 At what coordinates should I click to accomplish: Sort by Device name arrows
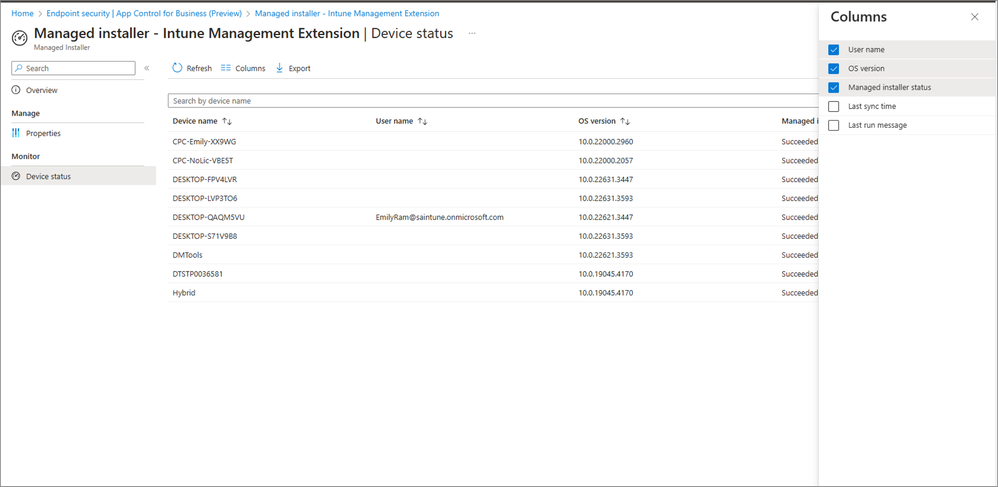(227, 121)
